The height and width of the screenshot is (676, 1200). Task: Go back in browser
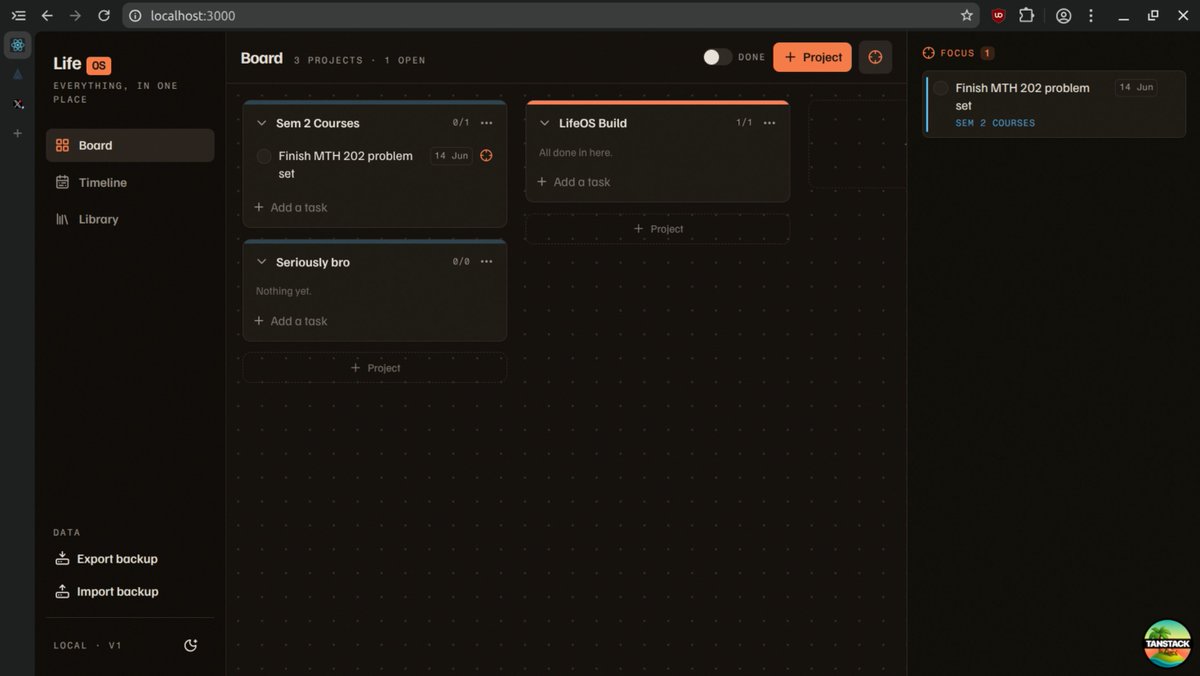pyautogui.click(x=46, y=15)
